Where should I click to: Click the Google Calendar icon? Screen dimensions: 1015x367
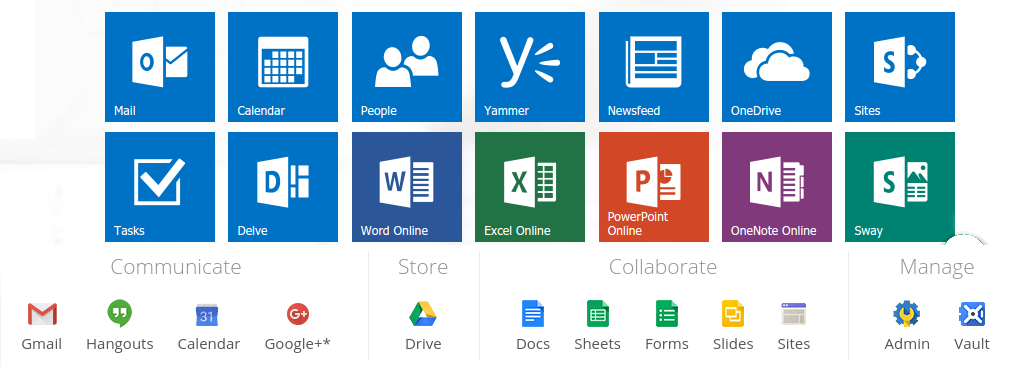pos(208,315)
